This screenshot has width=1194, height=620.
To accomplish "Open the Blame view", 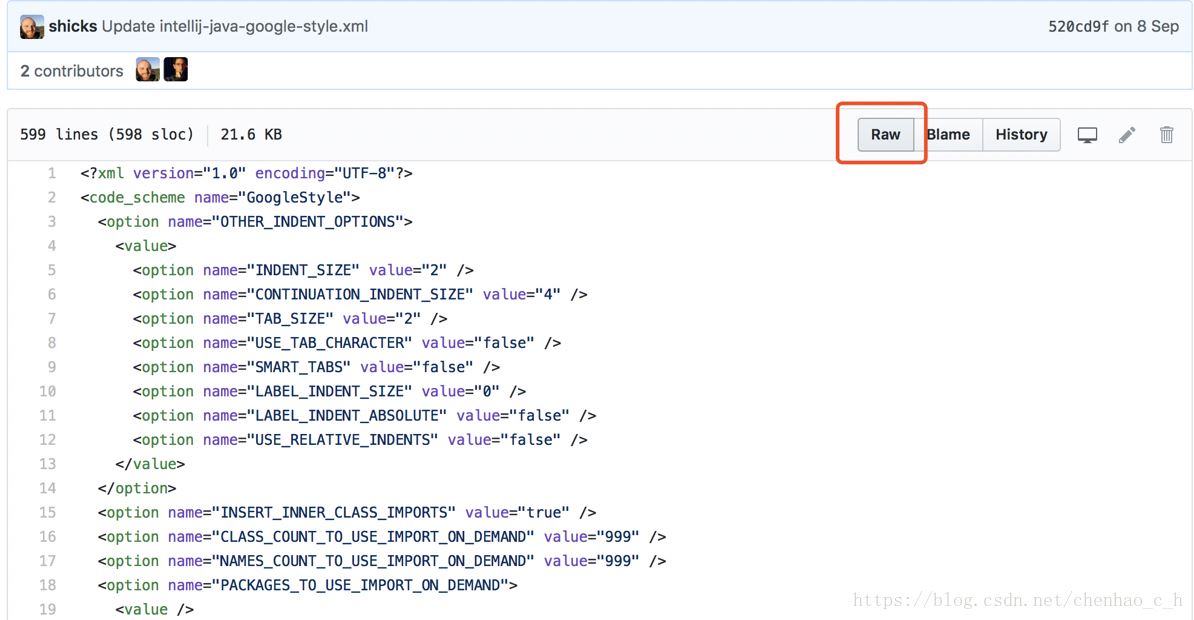I will pyautogui.click(x=948, y=135).
